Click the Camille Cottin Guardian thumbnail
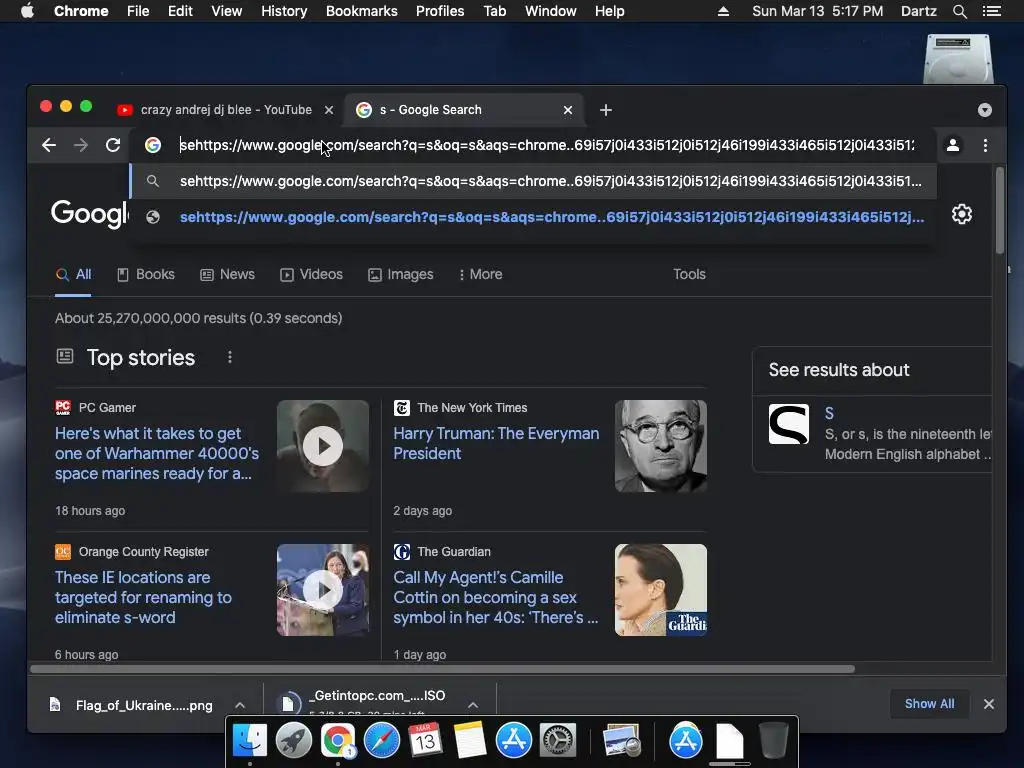 (661, 590)
